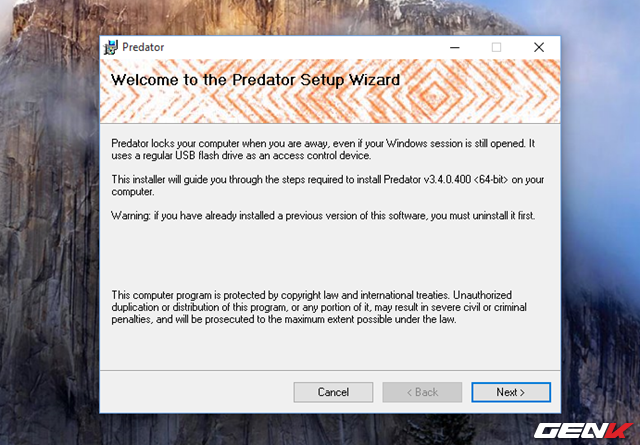Click the 'Predator' title bar text
This screenshot has height=445, width=640.
143,47
